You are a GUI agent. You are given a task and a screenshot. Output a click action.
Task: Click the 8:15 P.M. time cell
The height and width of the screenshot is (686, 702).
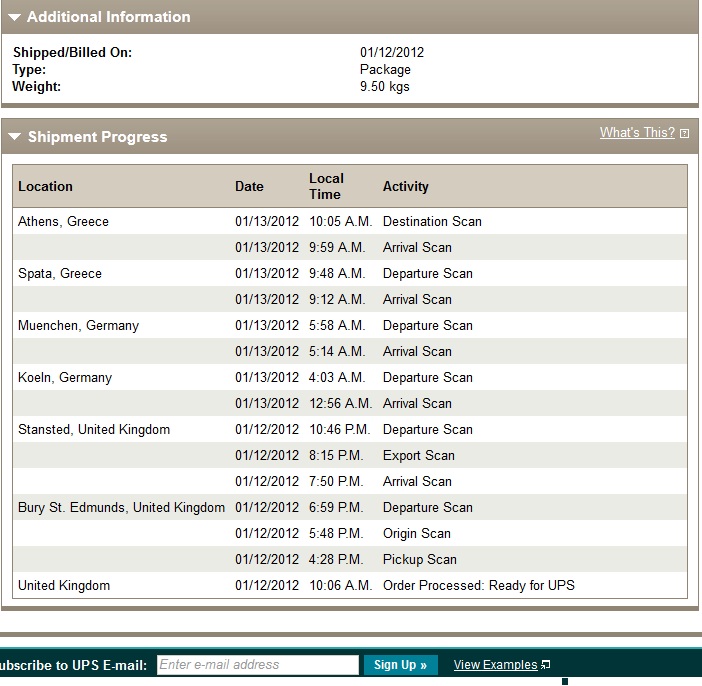[x=336, y=455]
